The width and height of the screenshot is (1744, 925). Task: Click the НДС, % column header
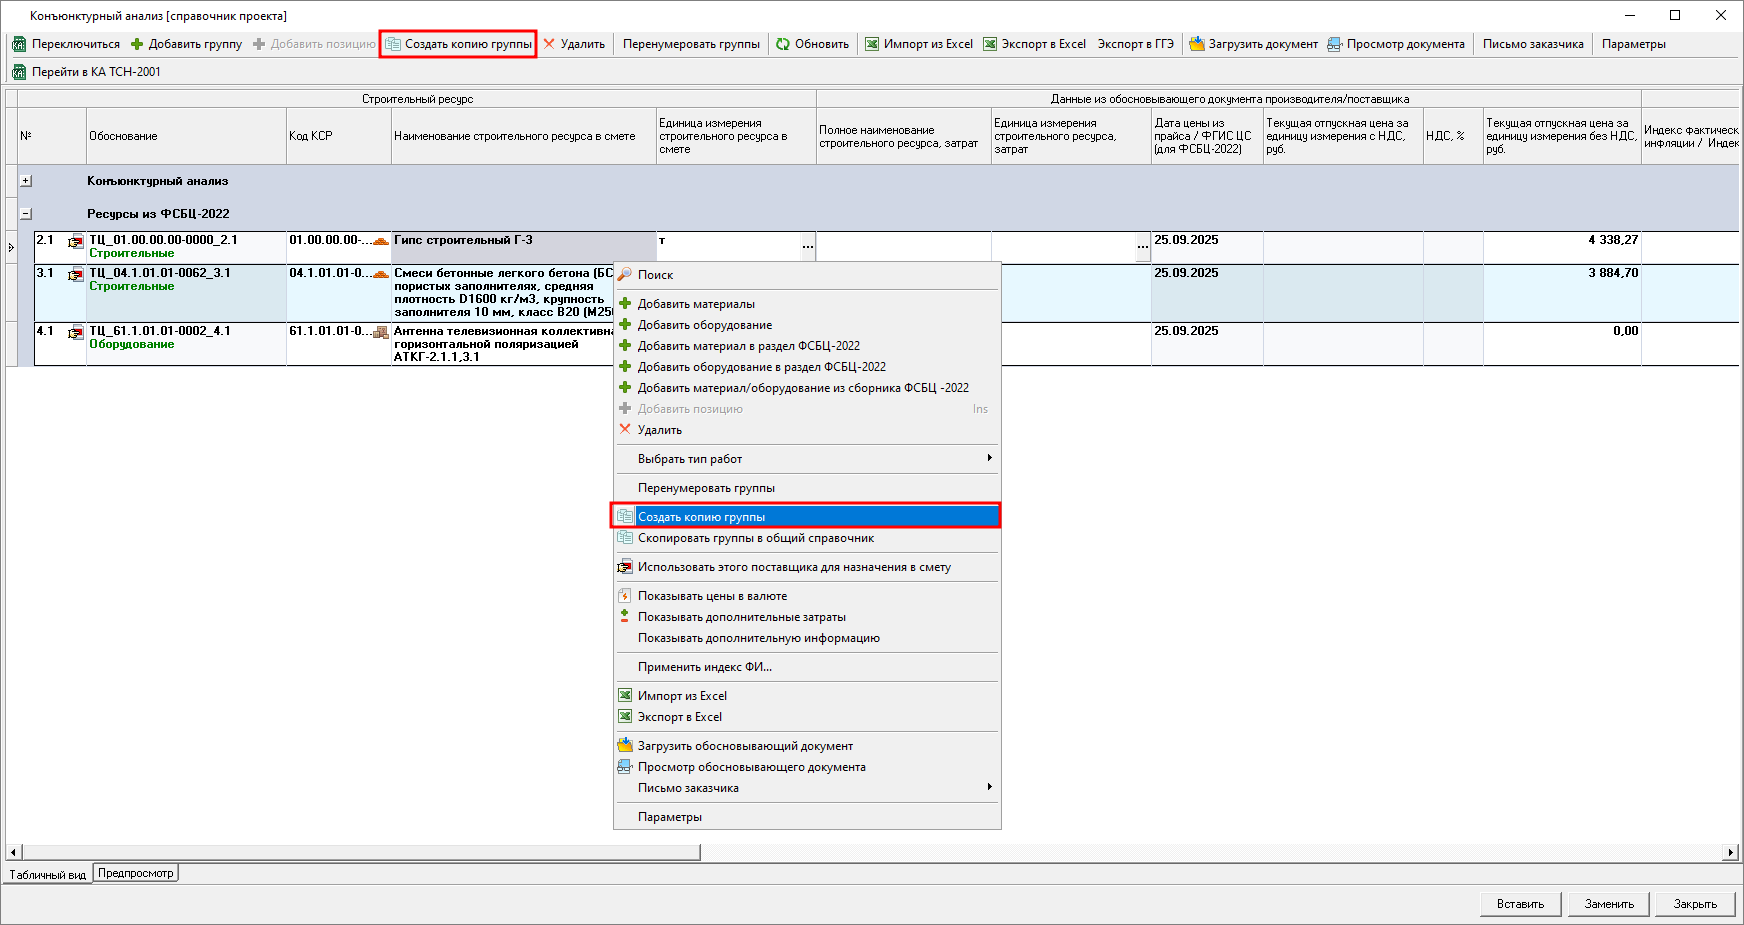(1453, 136)
